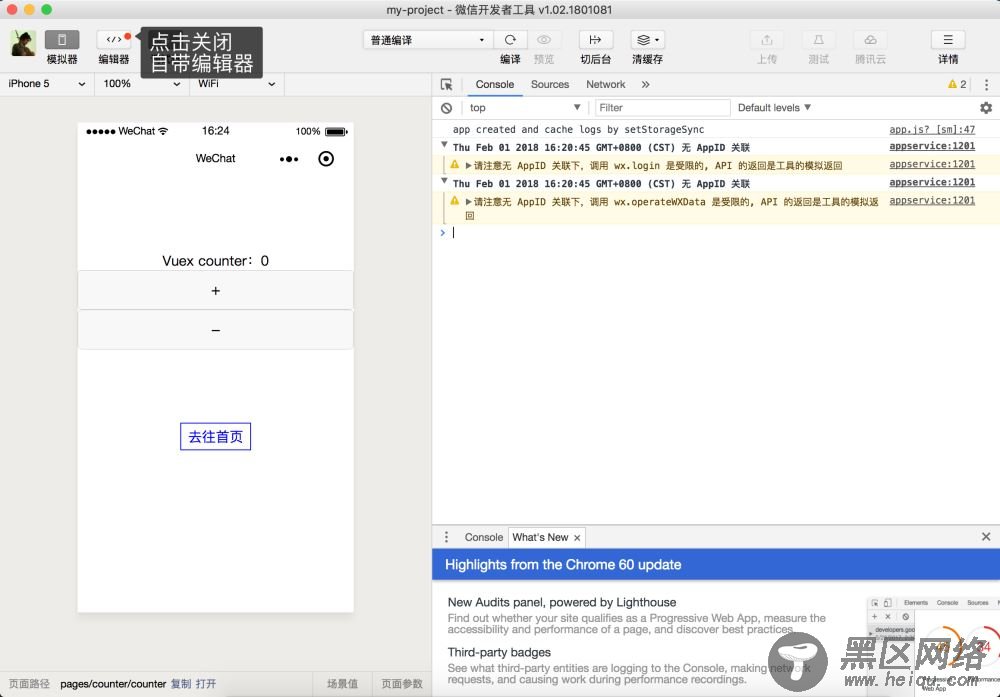Click the simulator three-dot menu icon
Viewport: 1000px width, 697px height.
[x=289, y=159]
